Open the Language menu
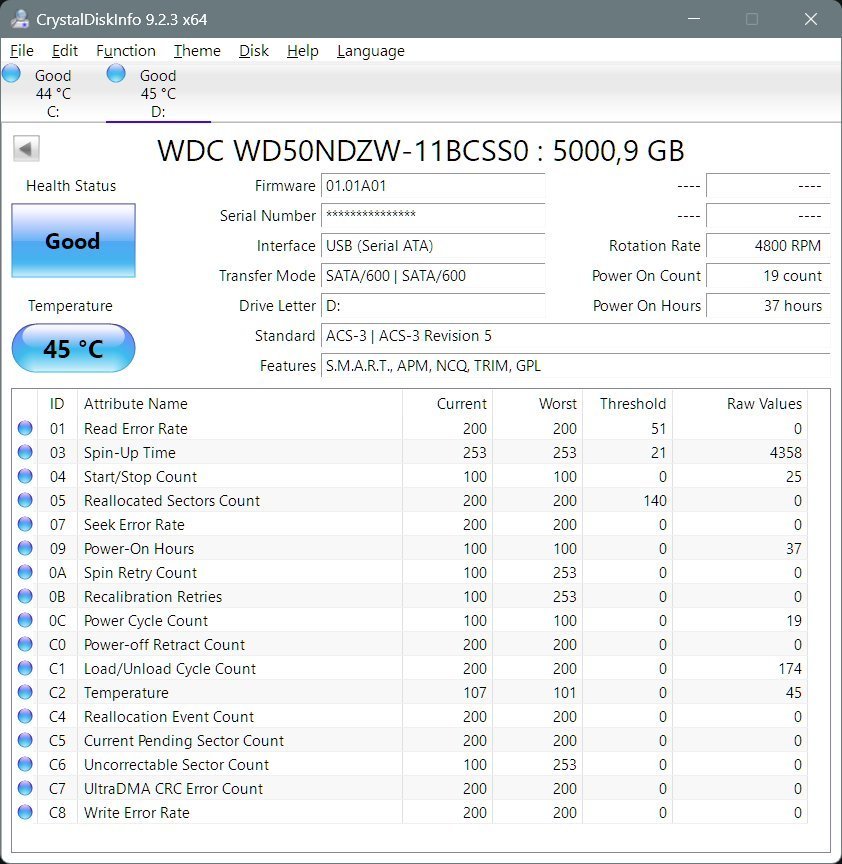 (370, 51)
